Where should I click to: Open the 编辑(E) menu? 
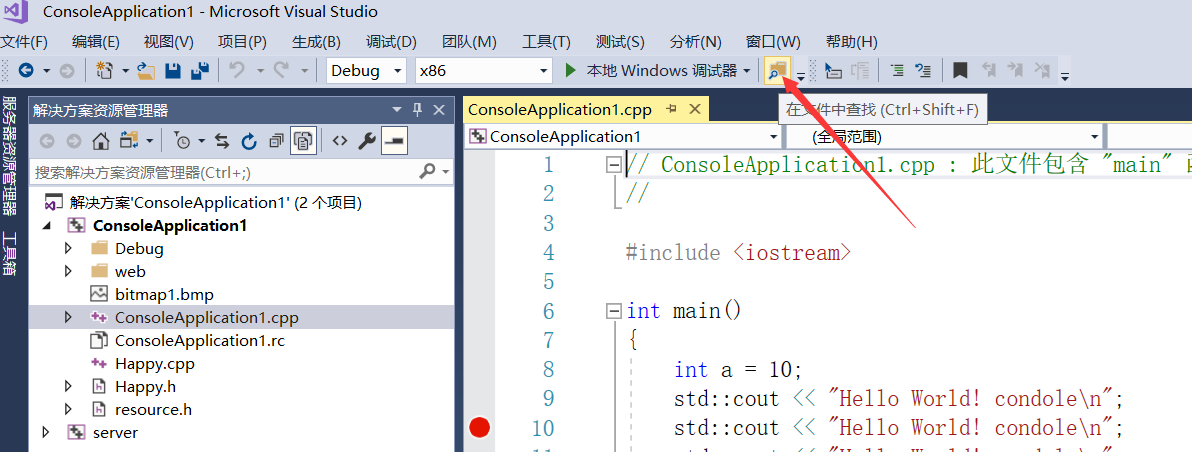tap(96, 42)
